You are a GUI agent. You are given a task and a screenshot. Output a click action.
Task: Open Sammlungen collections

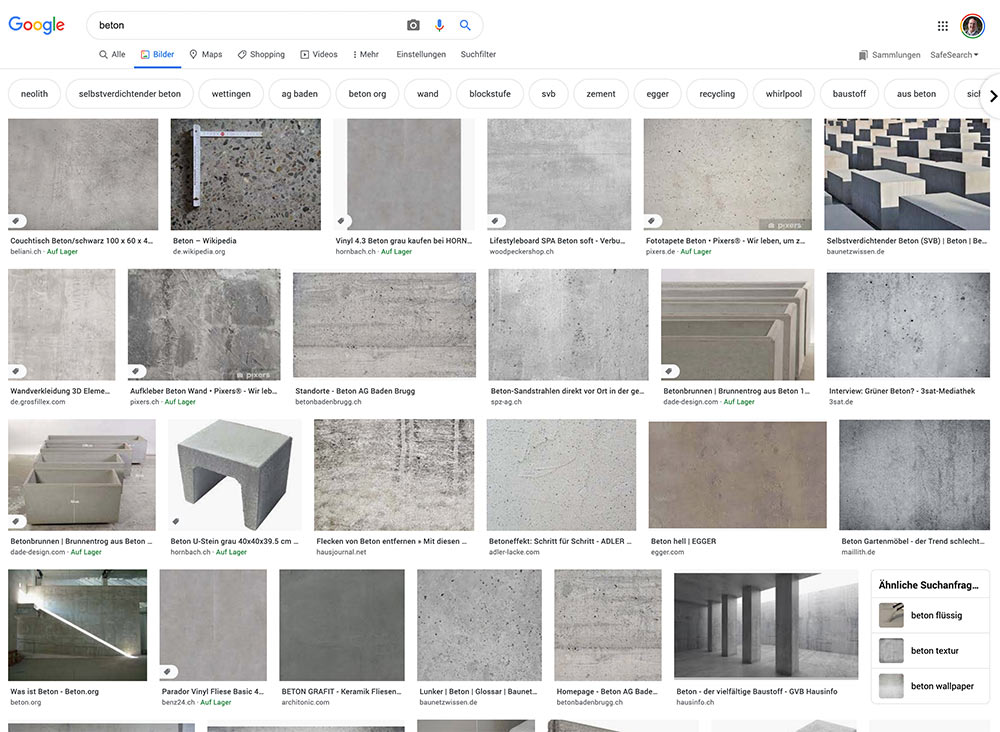coord(889,55)
